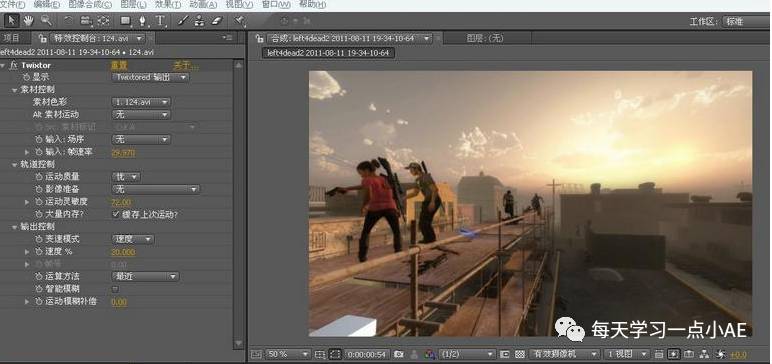Screen dimensions: 772x364
Task: Open the 影像准备 dropdown
Action: [x=156, y=189]
